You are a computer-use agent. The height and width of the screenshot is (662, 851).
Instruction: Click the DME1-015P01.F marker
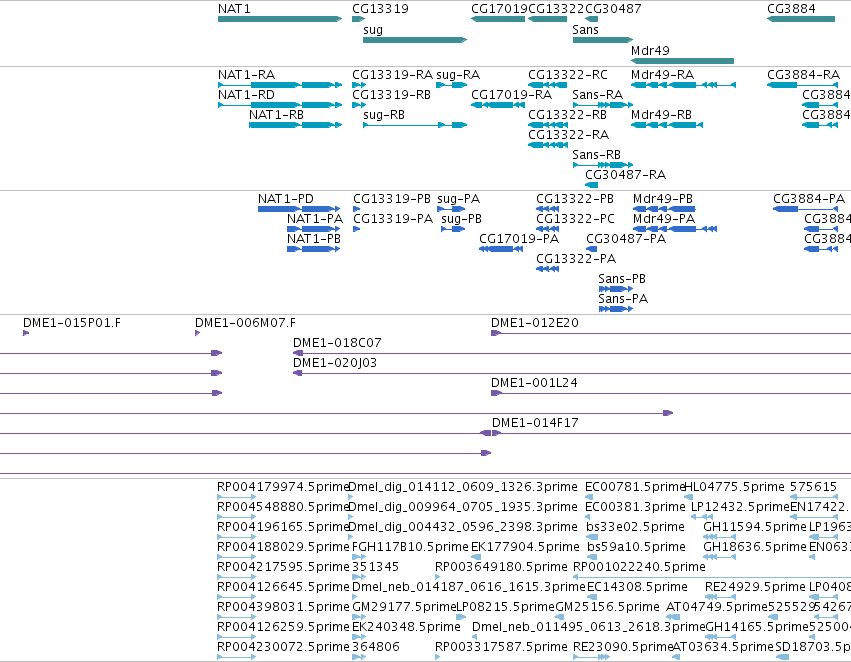(x=26, y=333)
